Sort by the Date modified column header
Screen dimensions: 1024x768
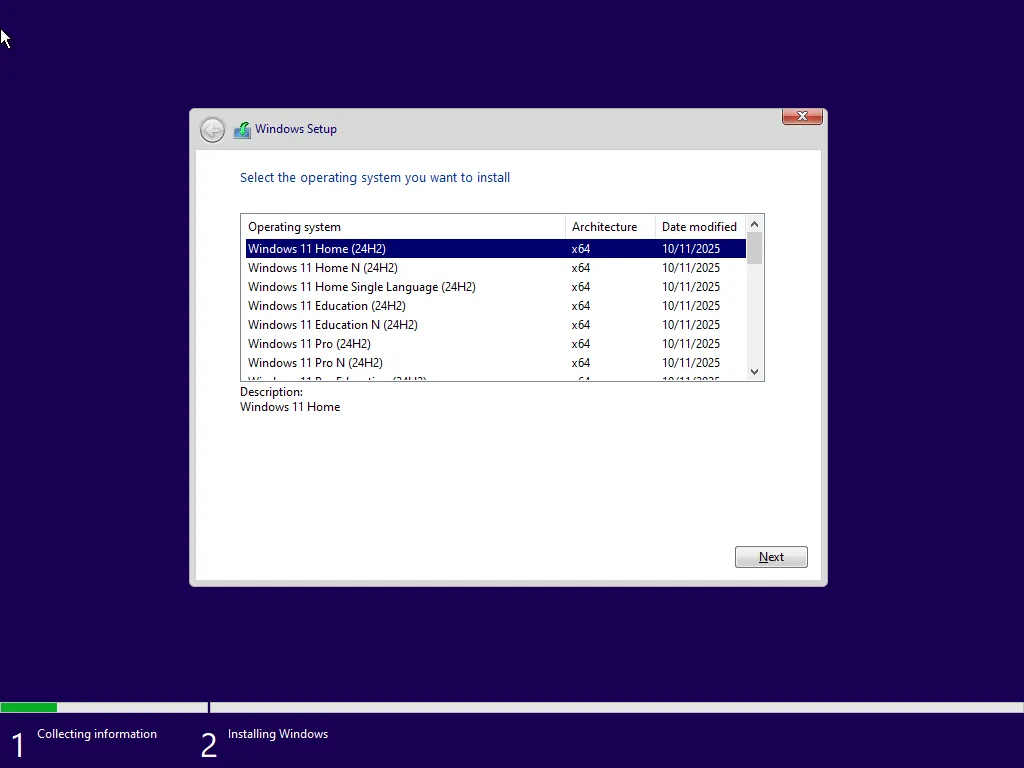(699, 226)
